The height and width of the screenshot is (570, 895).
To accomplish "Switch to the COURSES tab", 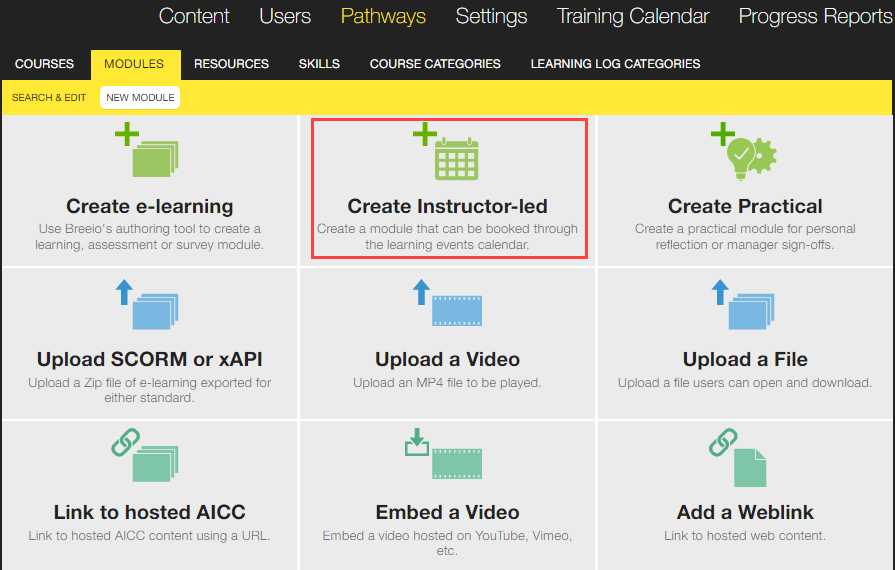I will (x=45, y=64).
